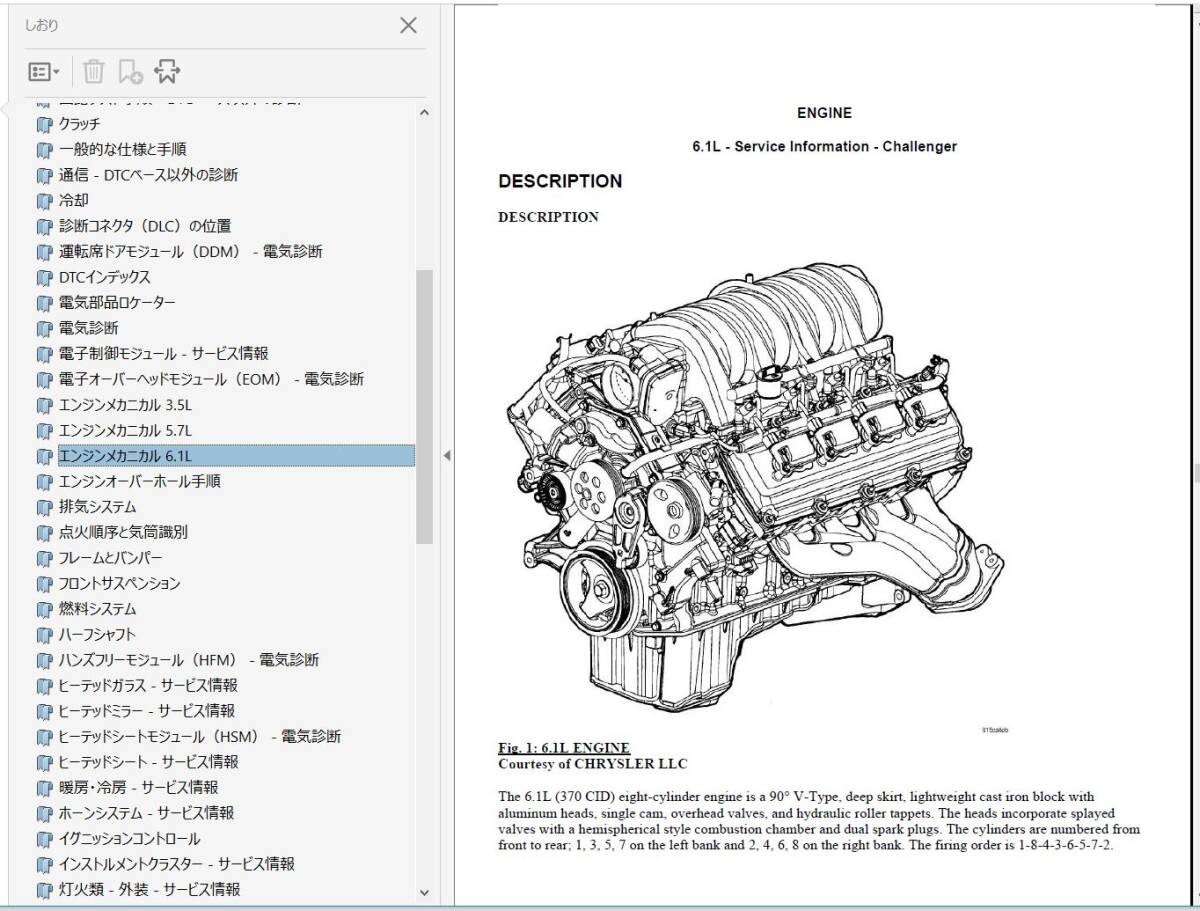Viewport: 1200px width, 911px height.
Task: Click the 'Fig. 1: 6.1L ENGINE' caption
Action: click(564, 748)
